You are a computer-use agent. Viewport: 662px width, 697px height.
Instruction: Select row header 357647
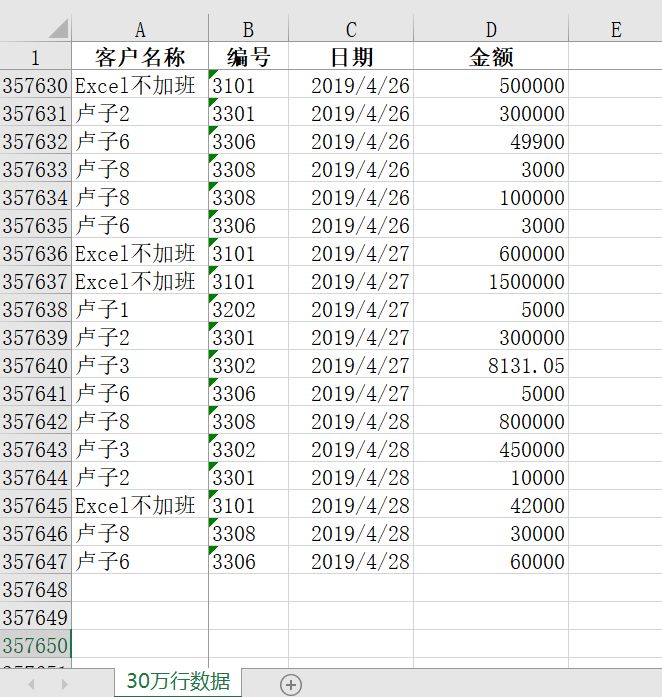point(35,561)
